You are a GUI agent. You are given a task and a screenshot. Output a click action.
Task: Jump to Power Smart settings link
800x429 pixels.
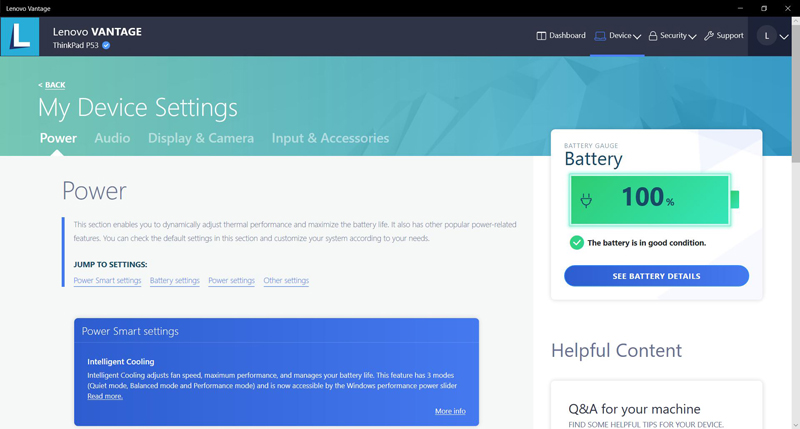[107, 281]
